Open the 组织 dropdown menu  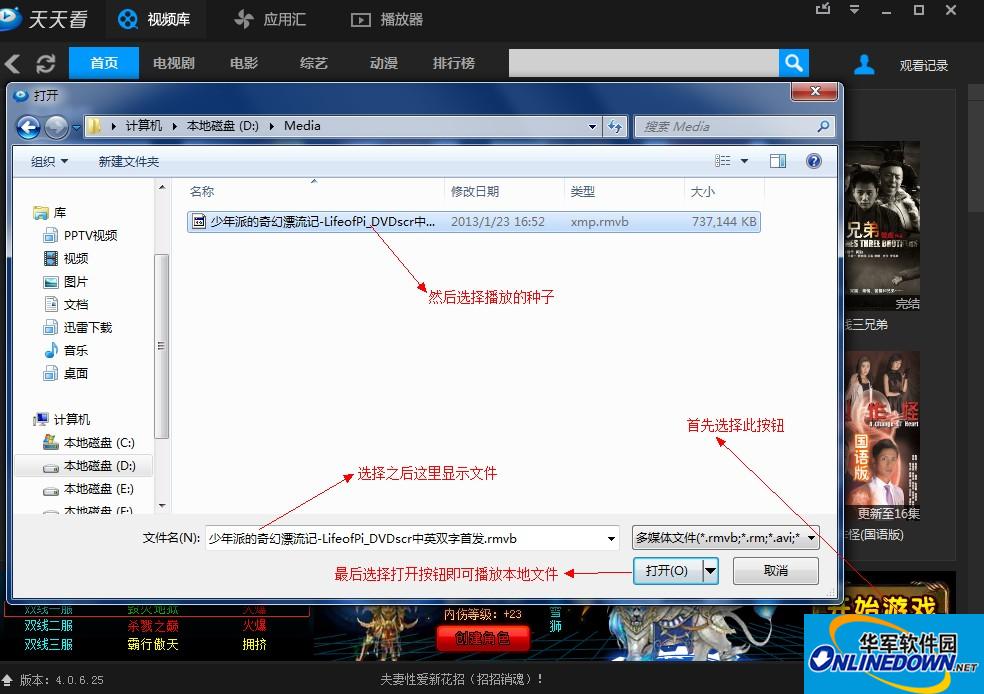47,160
